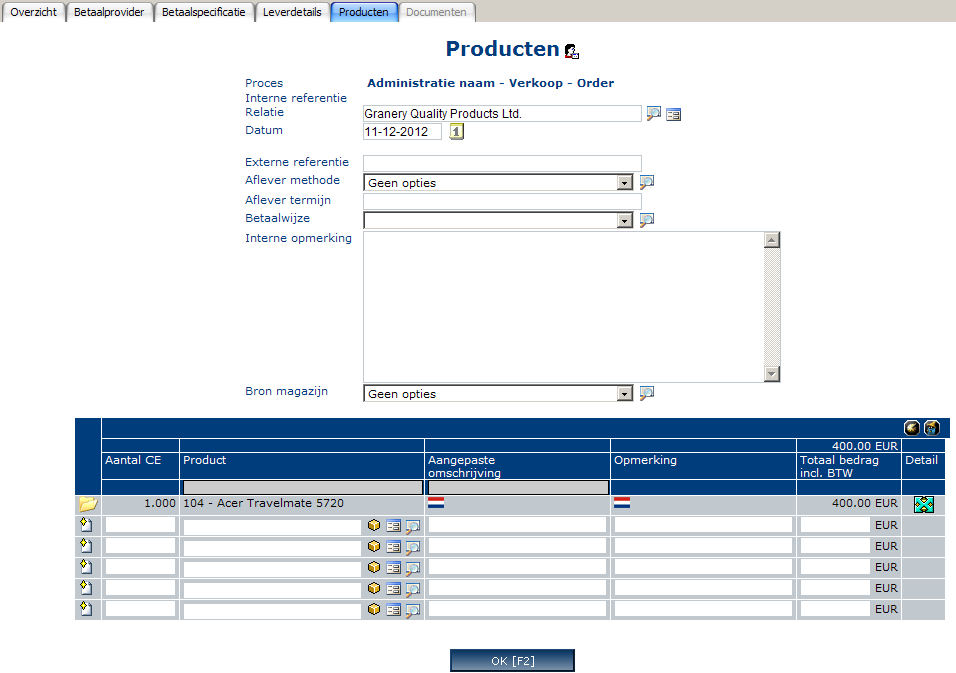Click the flag icon under Opmerking column
The height and width of the screenshot is (673, 956).
point(622,503)
